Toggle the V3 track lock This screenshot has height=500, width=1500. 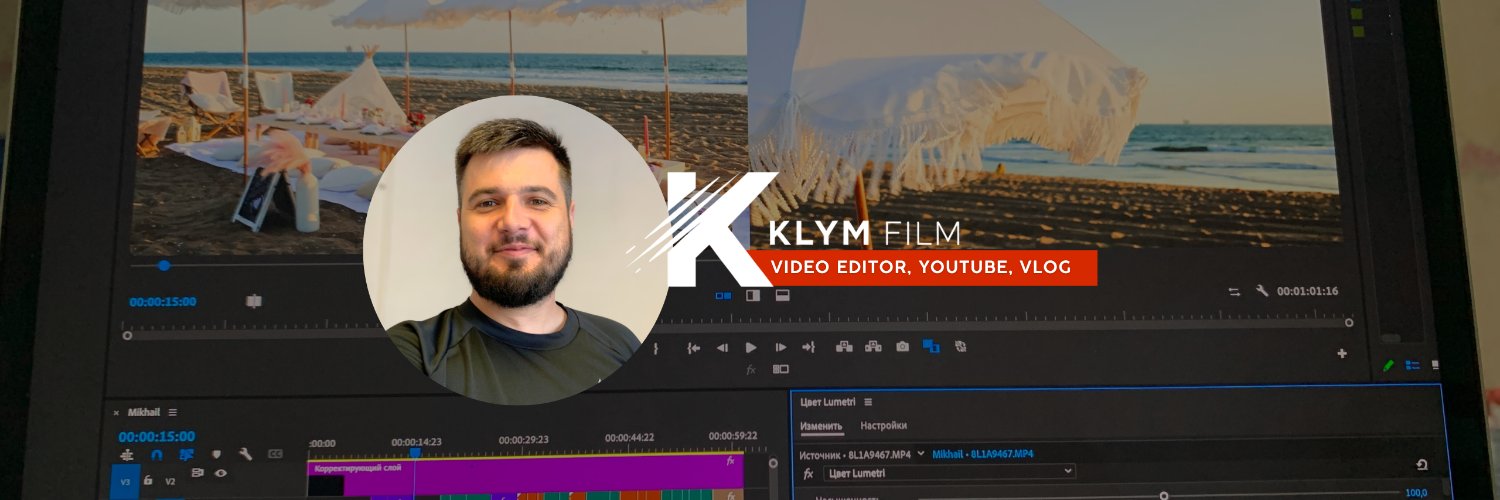[148, 481]
